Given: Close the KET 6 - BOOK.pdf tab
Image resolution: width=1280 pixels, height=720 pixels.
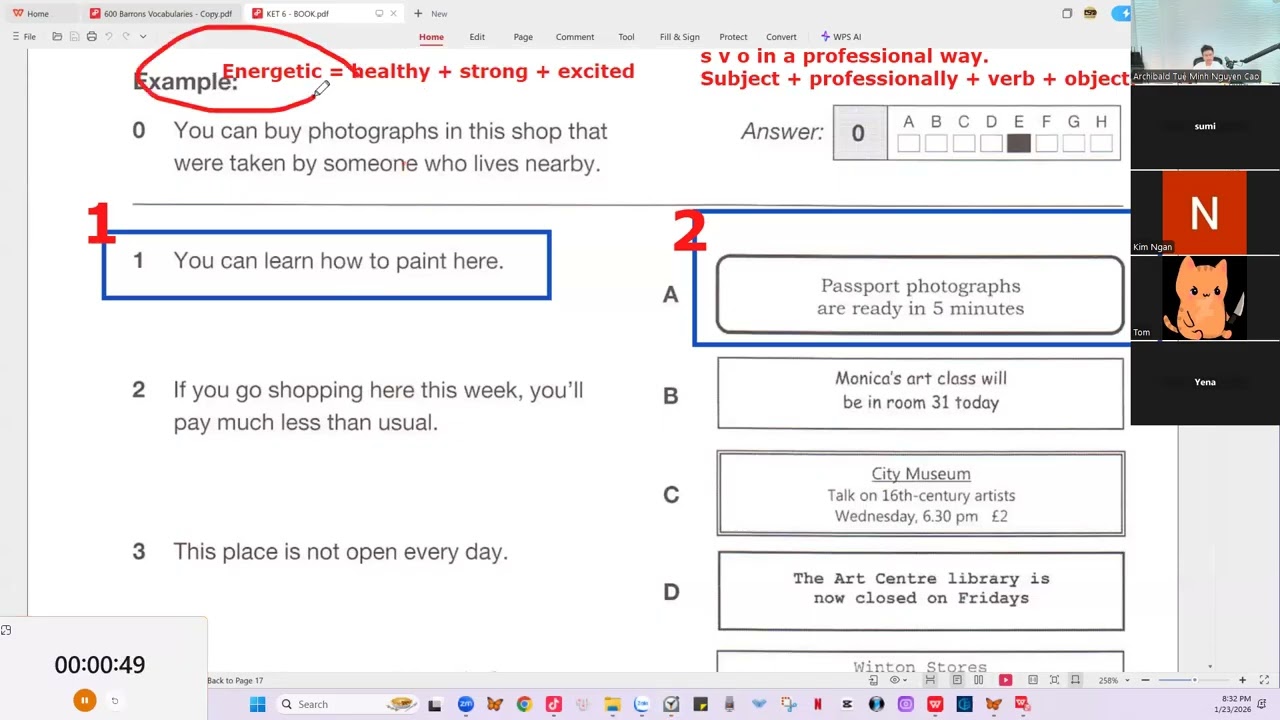Looking at the screenshot, I should click(393, 13).
